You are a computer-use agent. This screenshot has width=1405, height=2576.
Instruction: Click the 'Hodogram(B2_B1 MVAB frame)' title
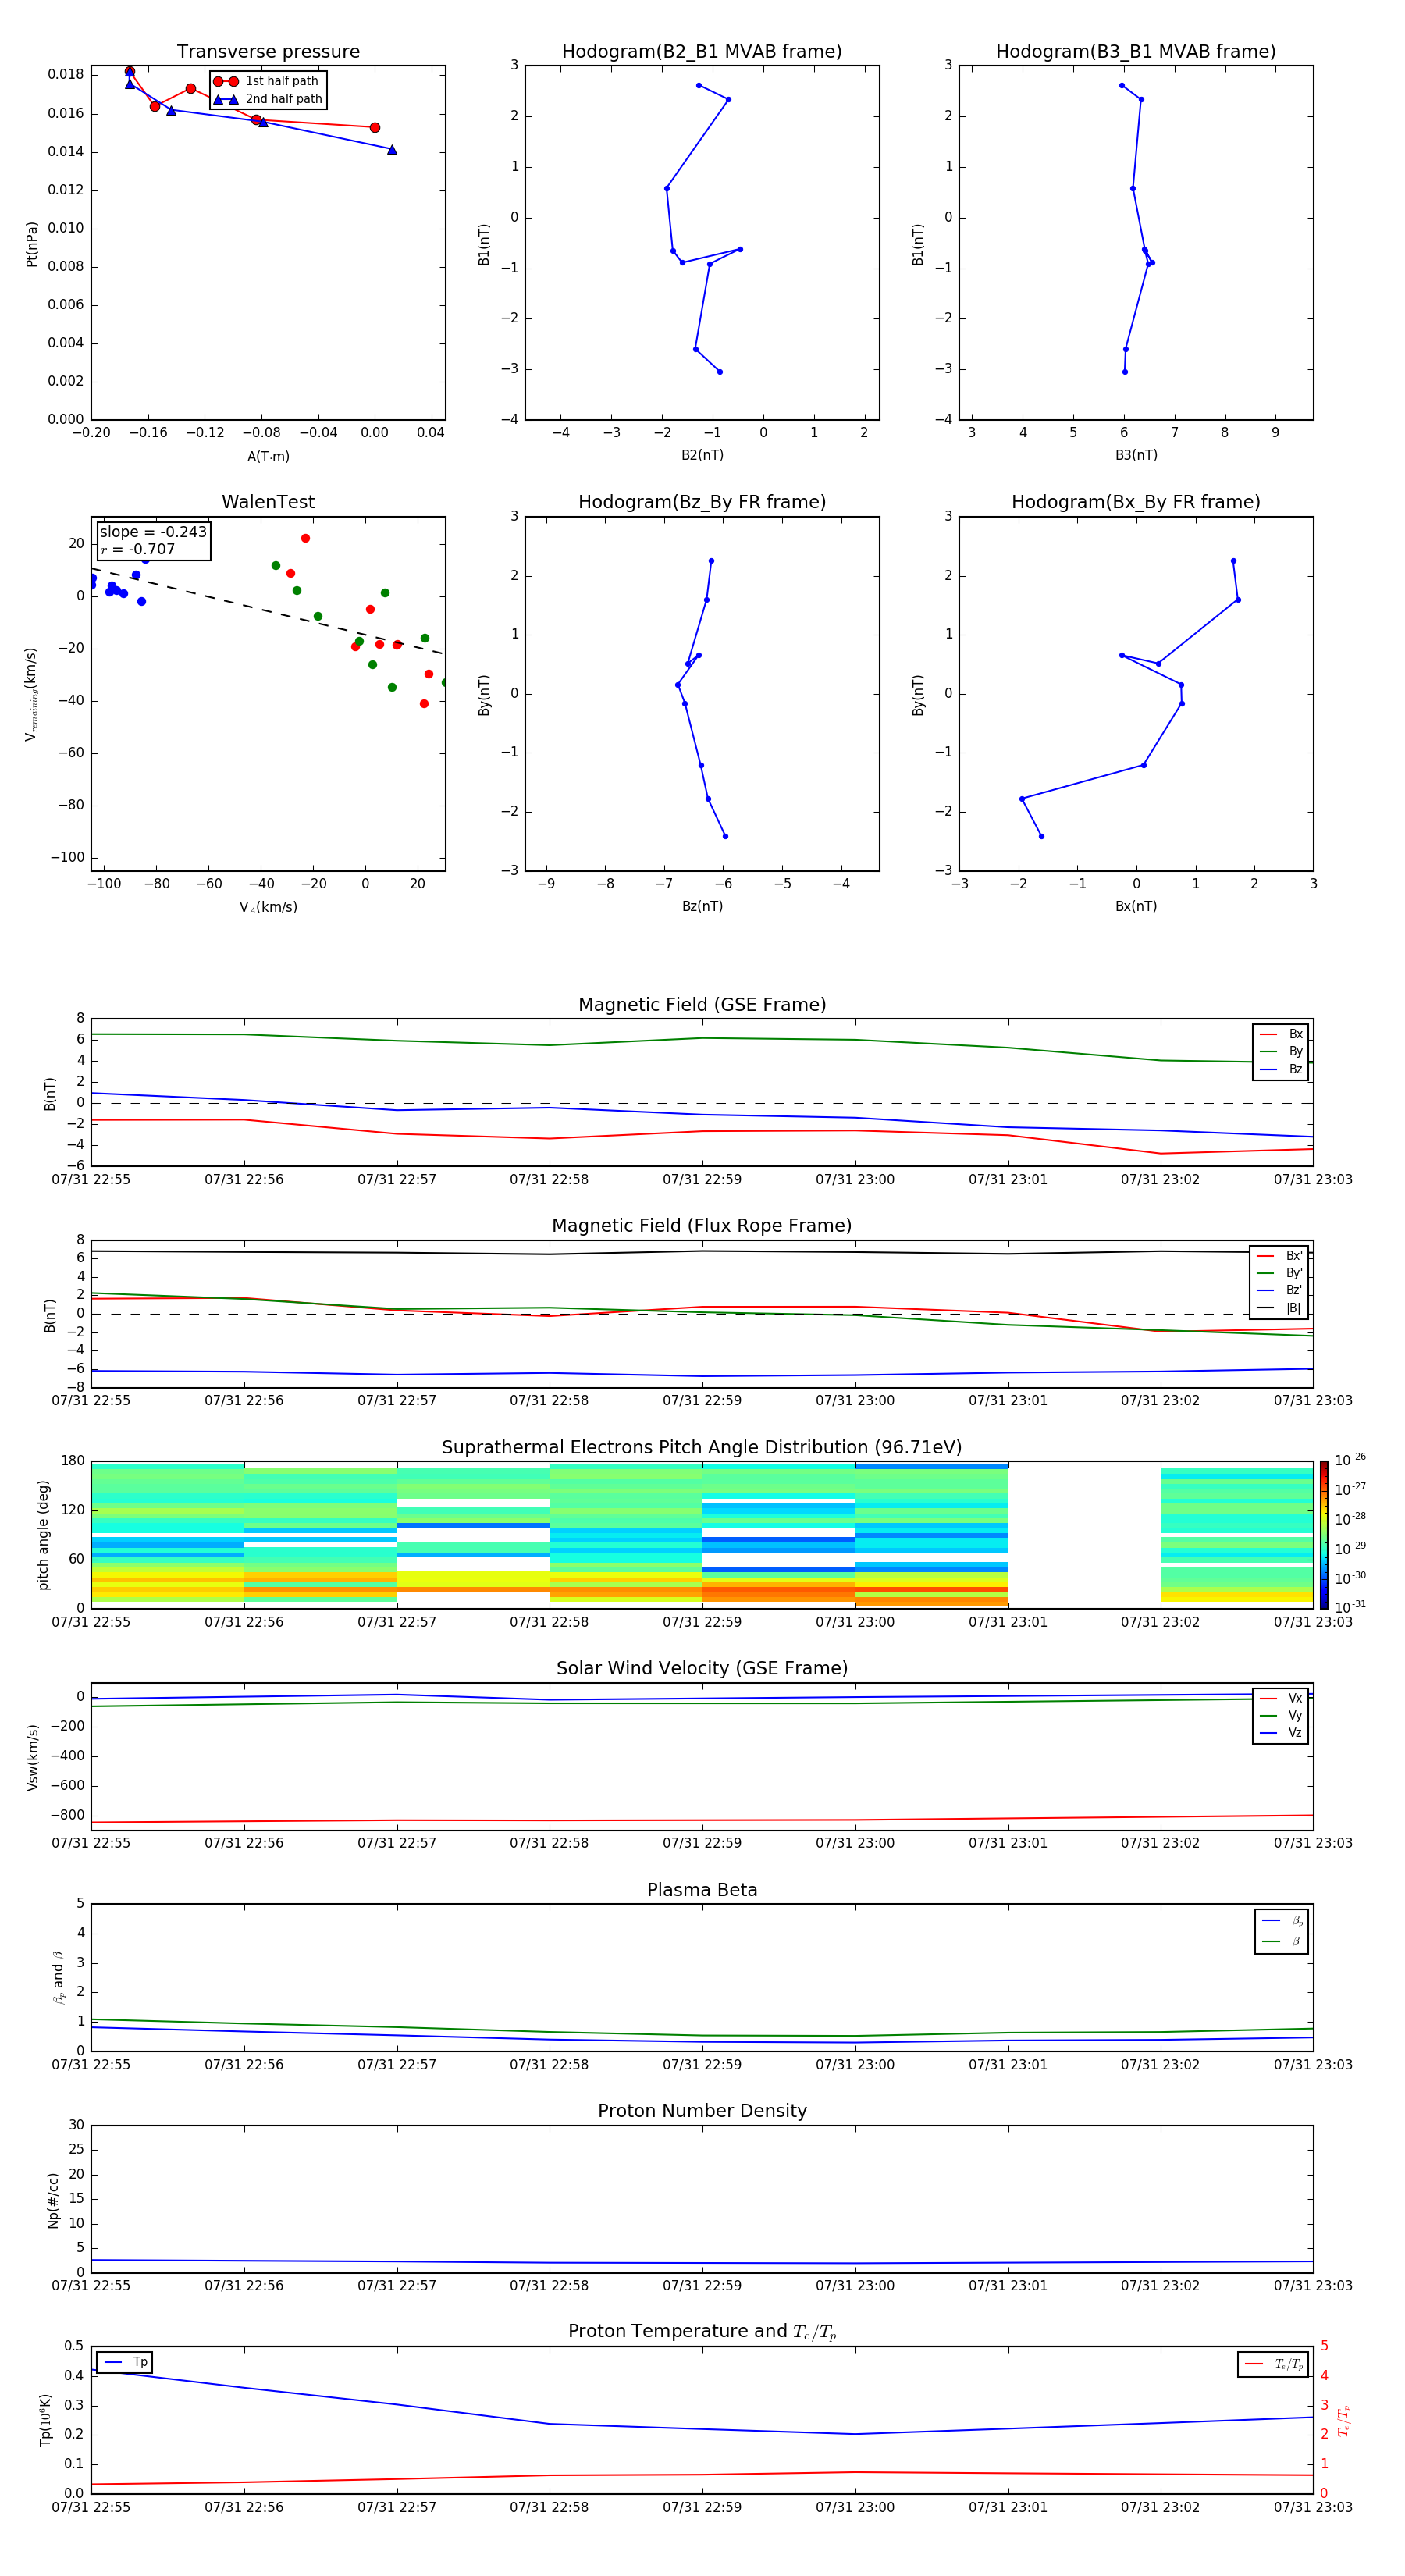click(702, 52)
